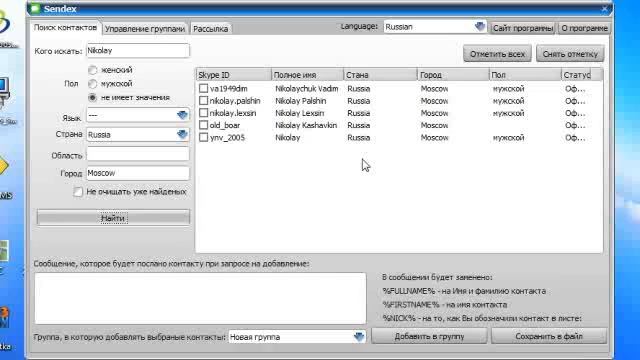Screen dimensions: 640x360
Task: Click the Сайт программы button
Action: tap(523, 28)
